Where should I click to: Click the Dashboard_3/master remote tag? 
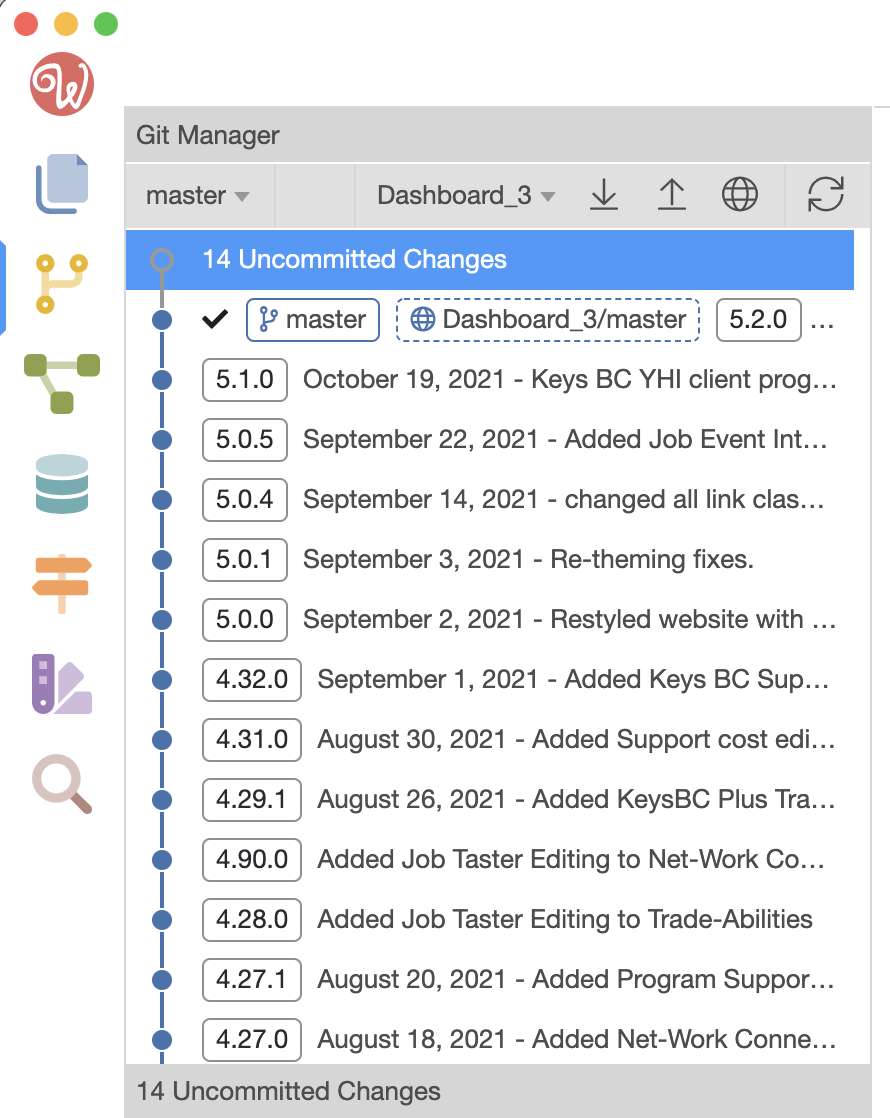tap(548, 319)
